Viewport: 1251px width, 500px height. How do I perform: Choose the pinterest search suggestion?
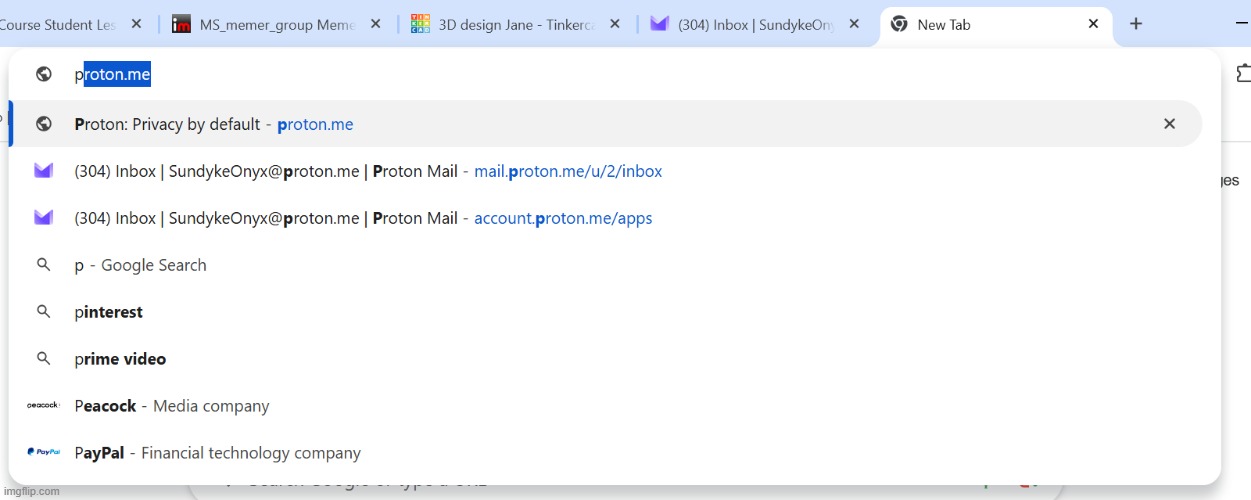click(x=606, y=312)
